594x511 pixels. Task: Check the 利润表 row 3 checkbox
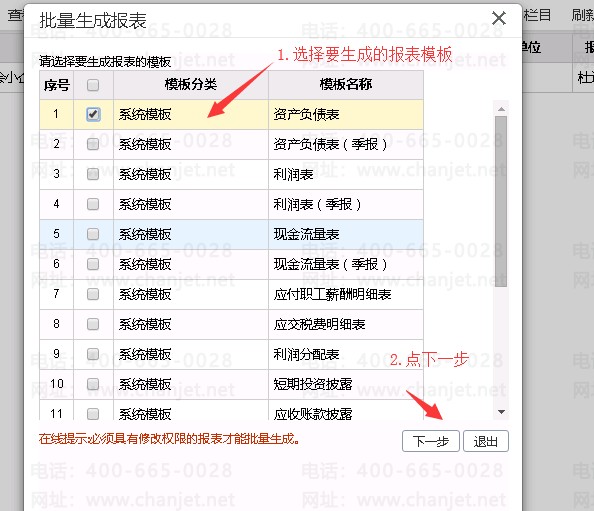click(93, 174)
